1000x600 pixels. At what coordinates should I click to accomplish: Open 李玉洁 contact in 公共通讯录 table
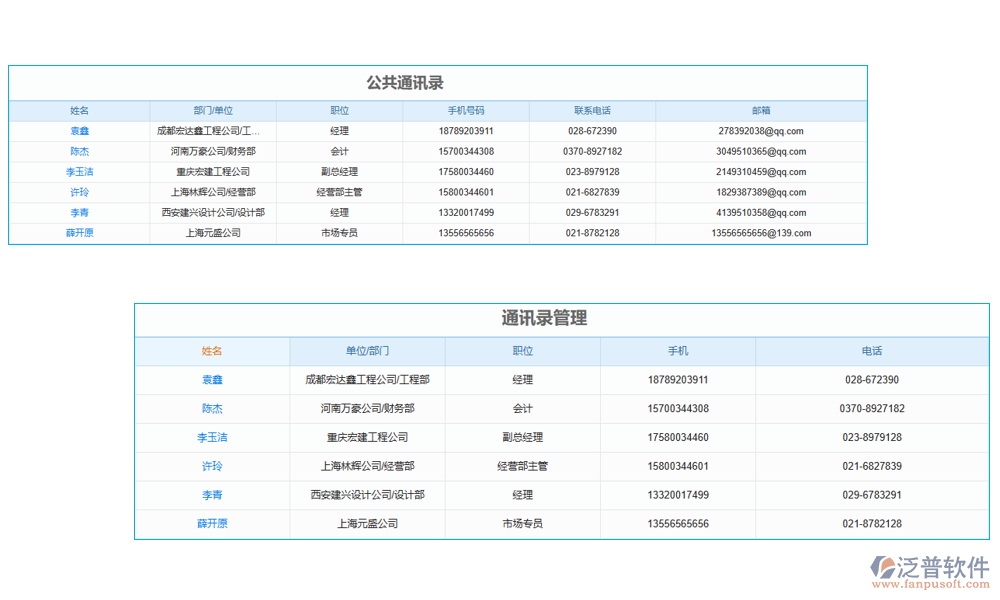(79, 171)
